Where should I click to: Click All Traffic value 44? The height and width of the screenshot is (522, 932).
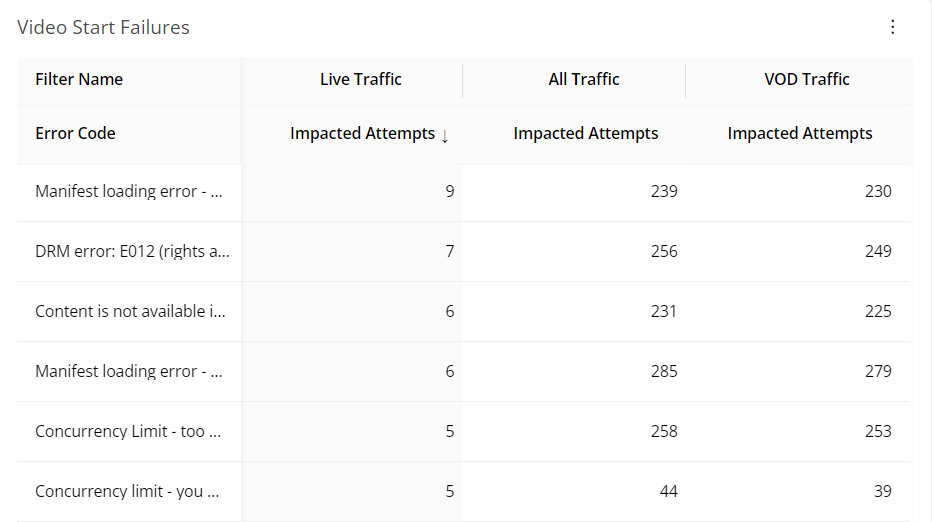click(x=669, y=492)
